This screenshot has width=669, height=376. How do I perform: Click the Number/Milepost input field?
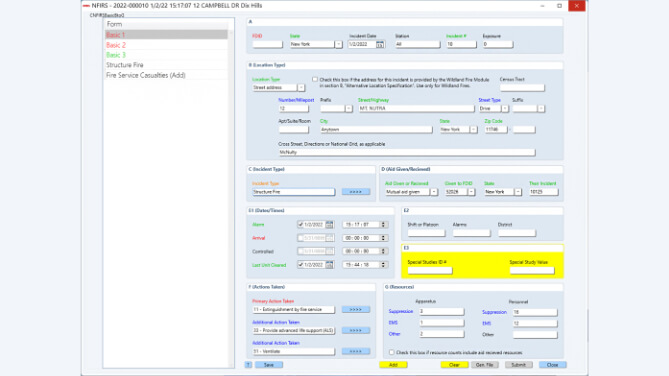click(x=293, y=109)
